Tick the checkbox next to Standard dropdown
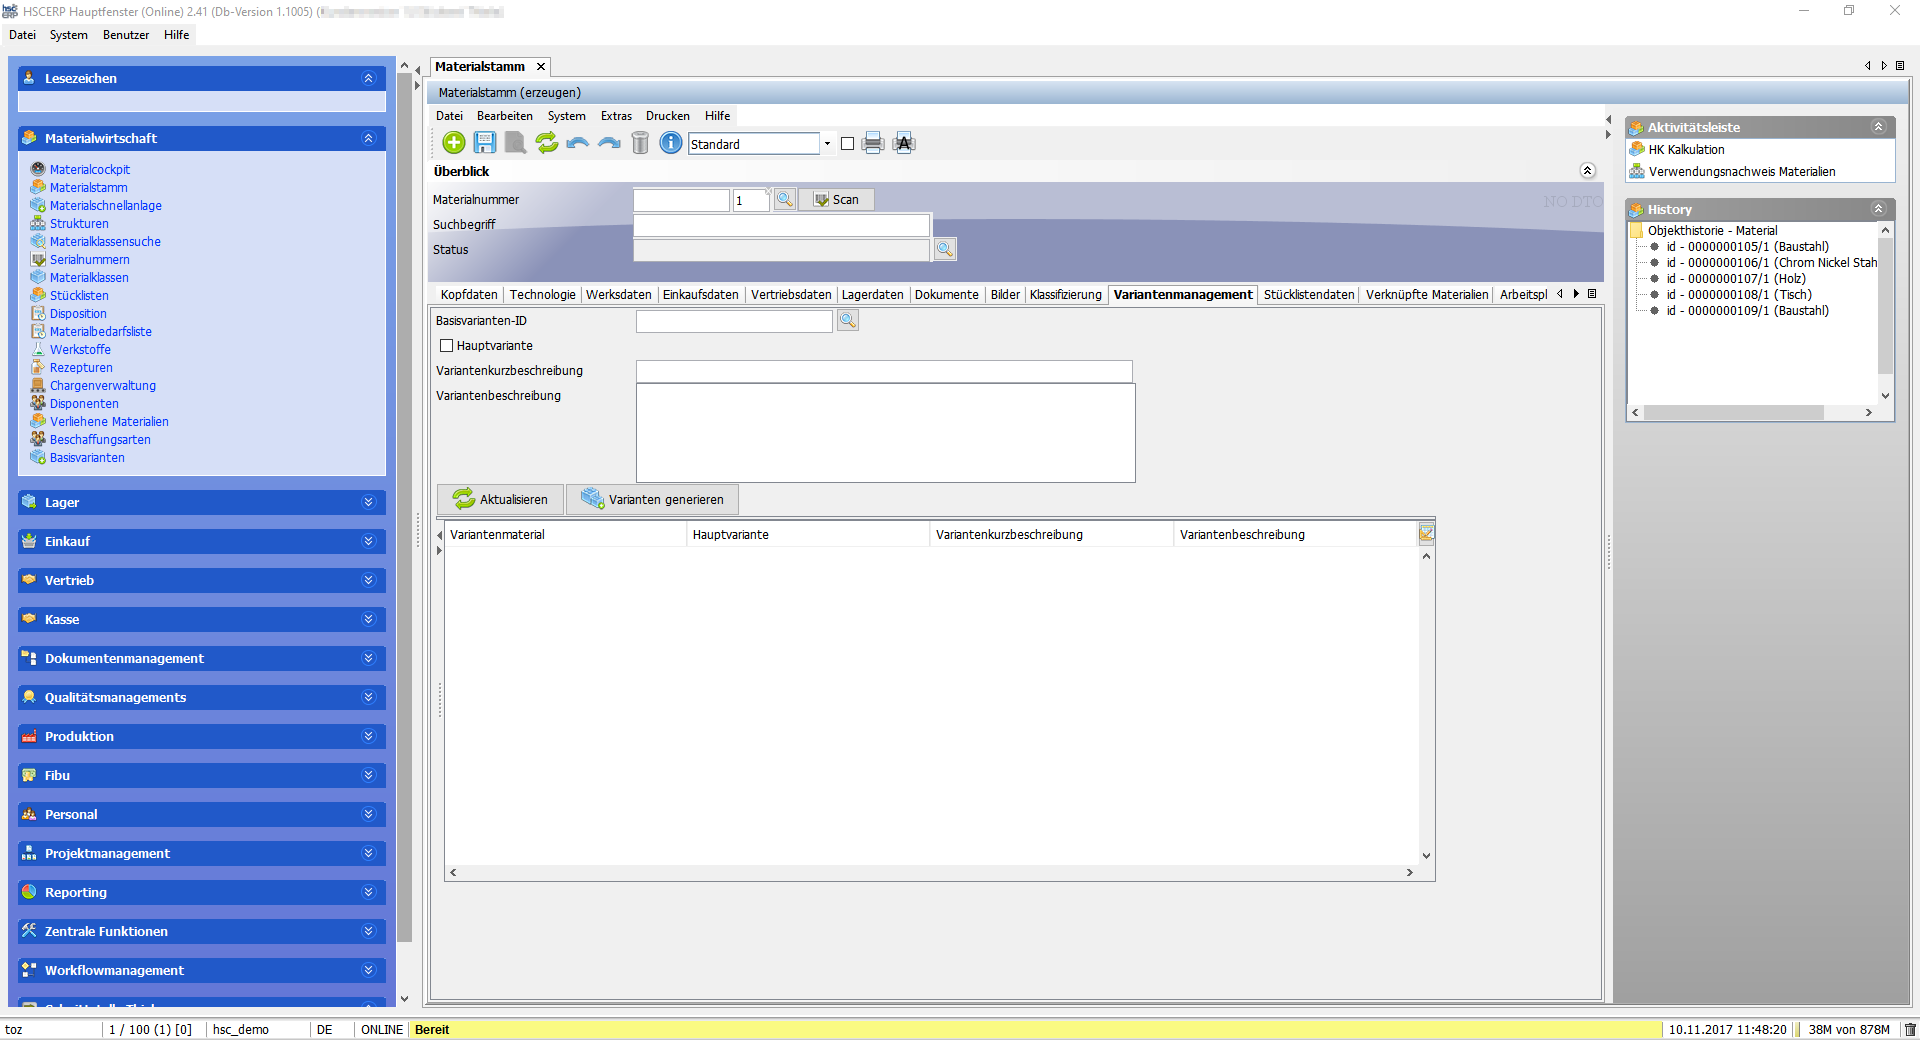The width and height of the screenshot is (1920, 1040). tap(848, 144)
